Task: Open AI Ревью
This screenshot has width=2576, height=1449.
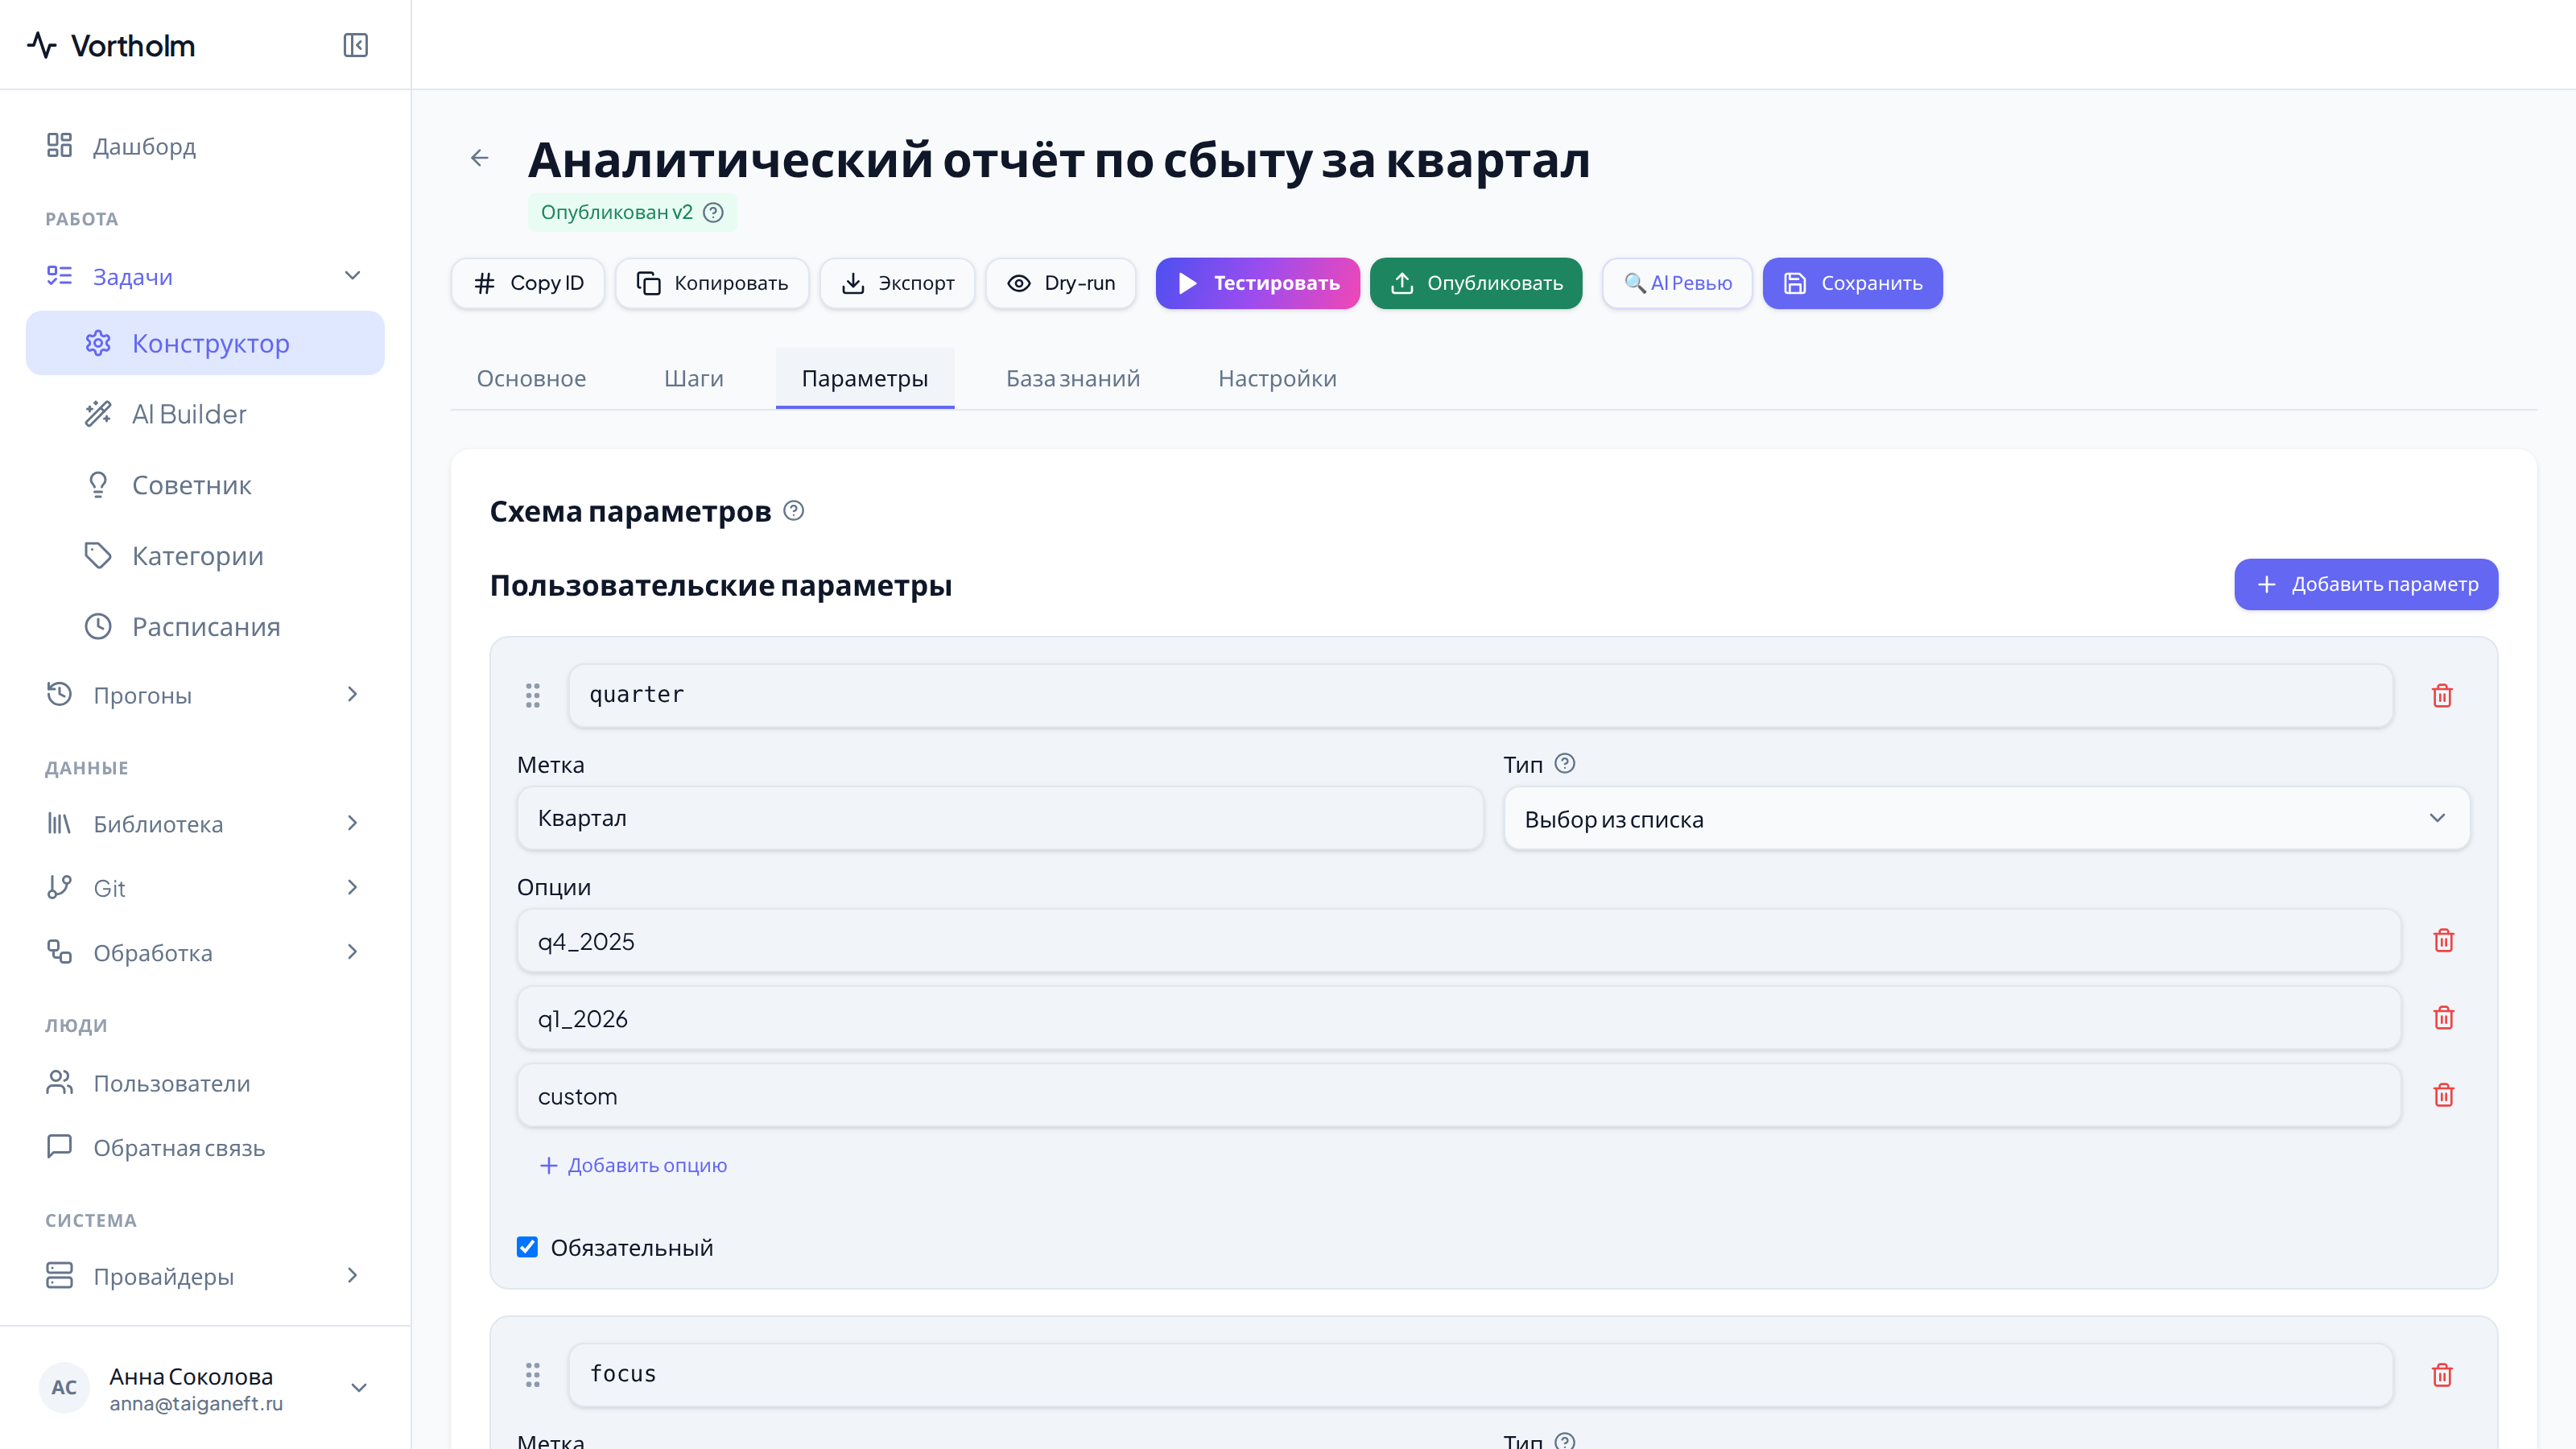Action: [1677, 283]
